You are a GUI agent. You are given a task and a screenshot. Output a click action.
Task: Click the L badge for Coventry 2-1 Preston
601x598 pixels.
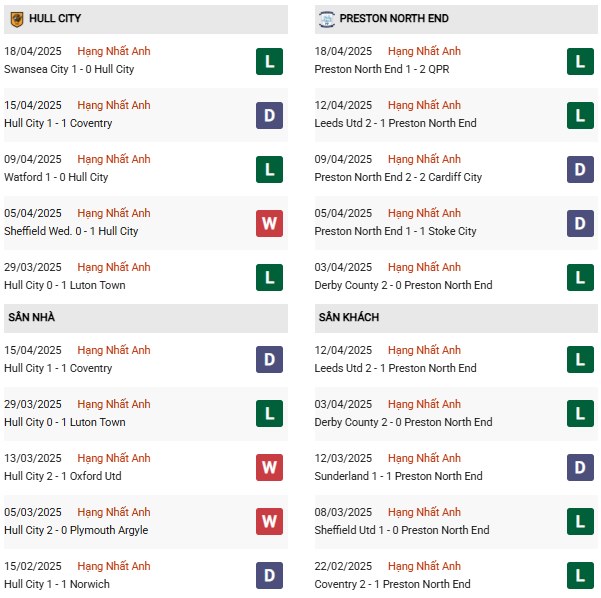tap(579, 576)
